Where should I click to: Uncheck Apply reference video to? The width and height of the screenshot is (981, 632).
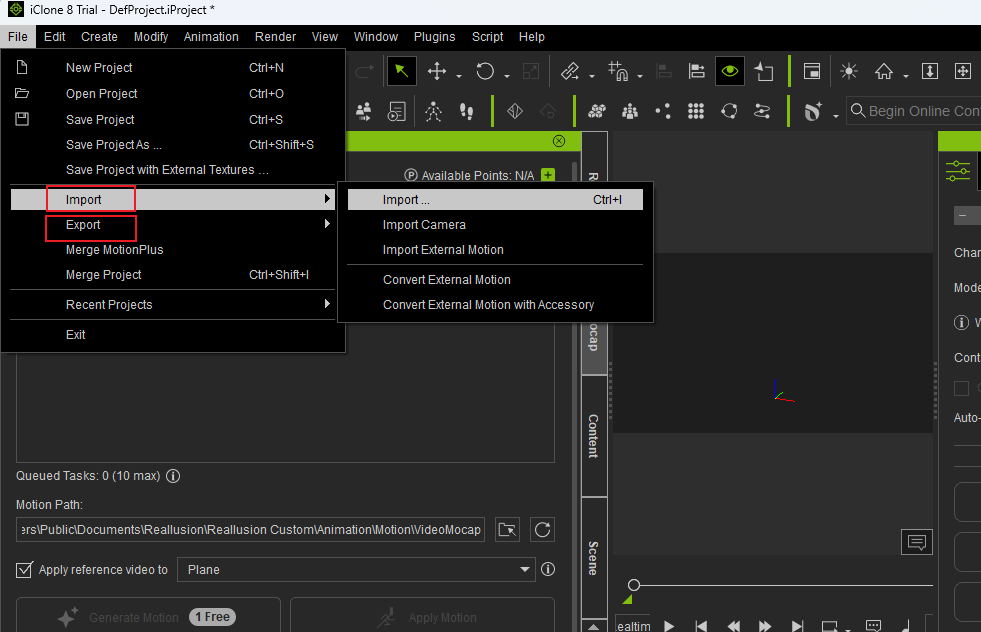tap(24, 570)
